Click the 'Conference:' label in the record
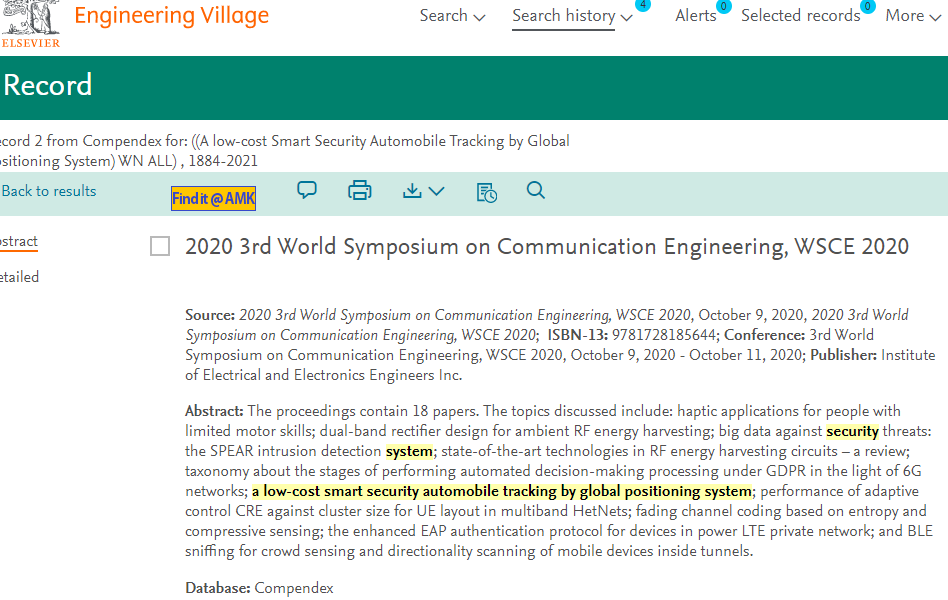Image resolution: width=948 pixels, height=600 pixels. click(x=764, y=335)
